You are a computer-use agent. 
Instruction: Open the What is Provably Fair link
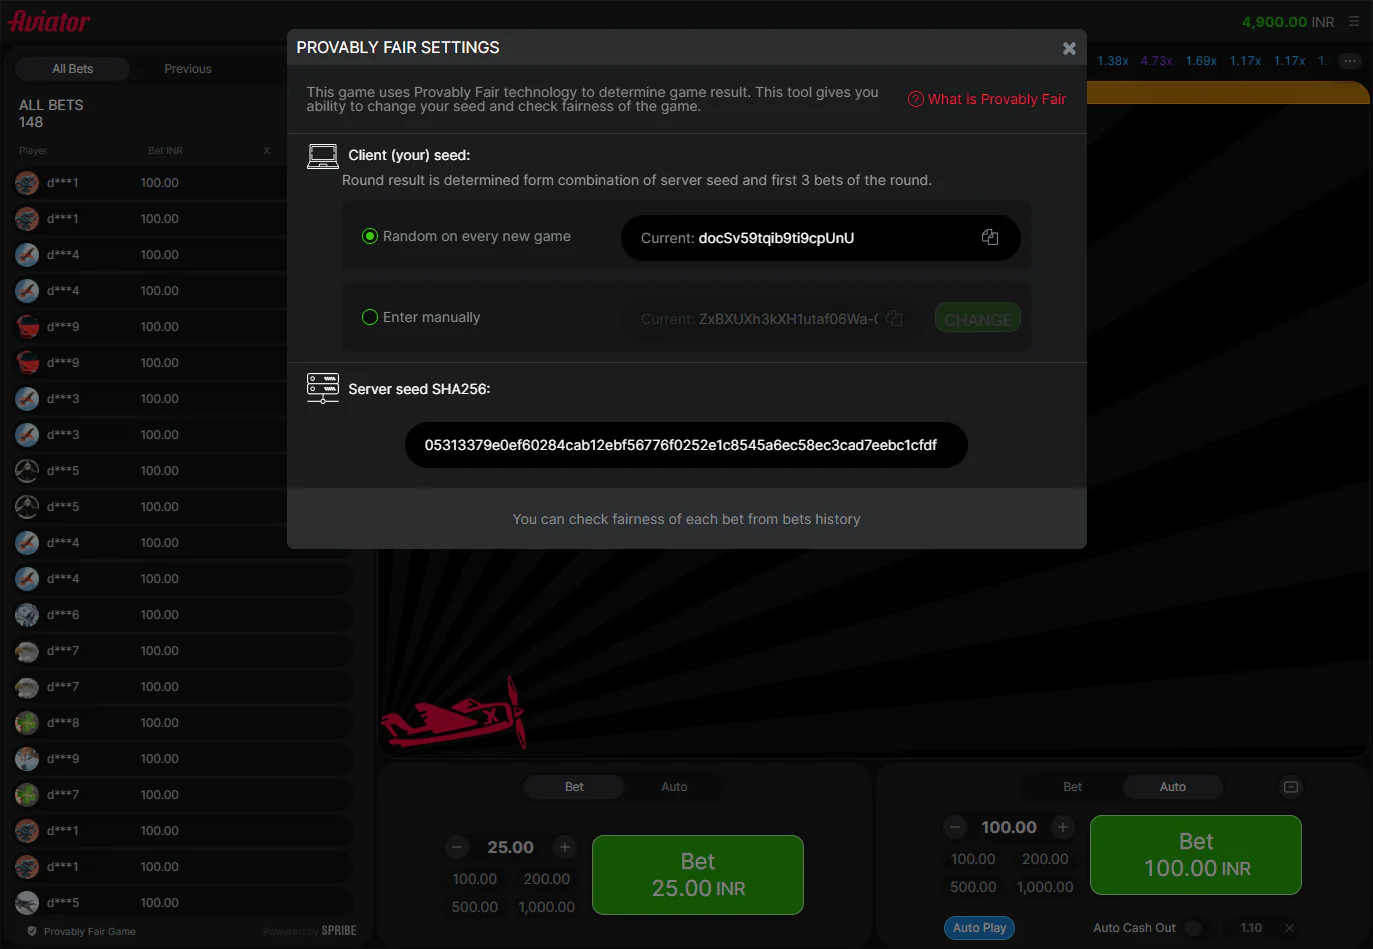tap(987, 99)
